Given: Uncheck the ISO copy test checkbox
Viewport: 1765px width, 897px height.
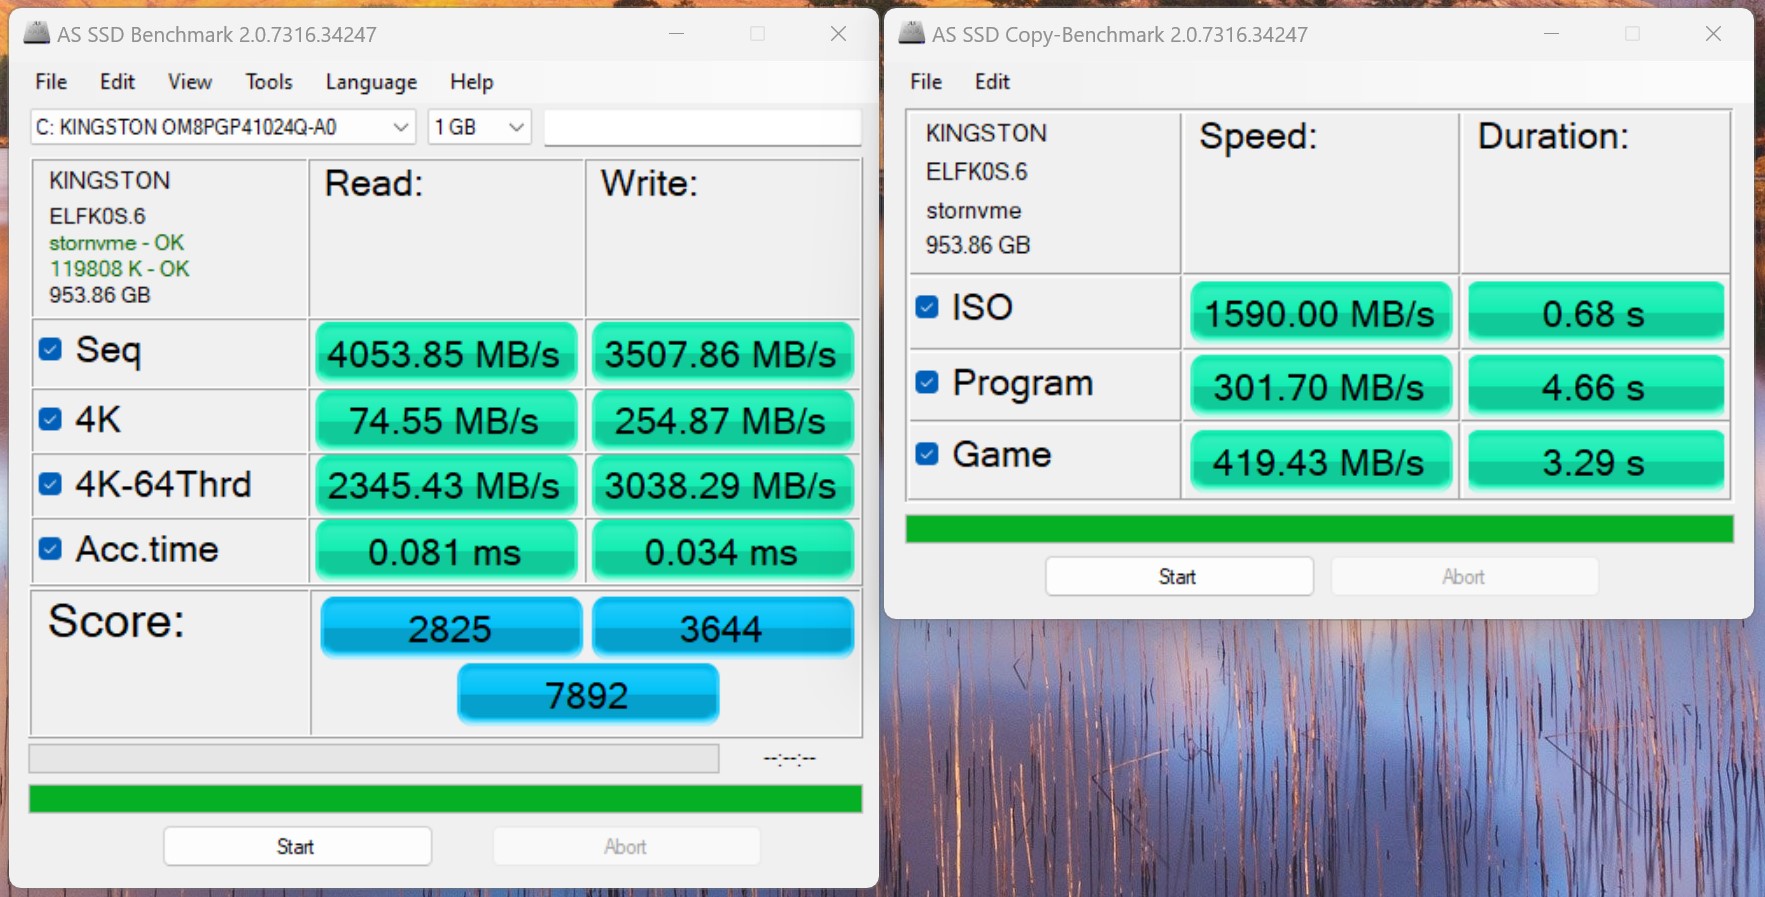Looking at the screenshot, I should pos(927,307).
